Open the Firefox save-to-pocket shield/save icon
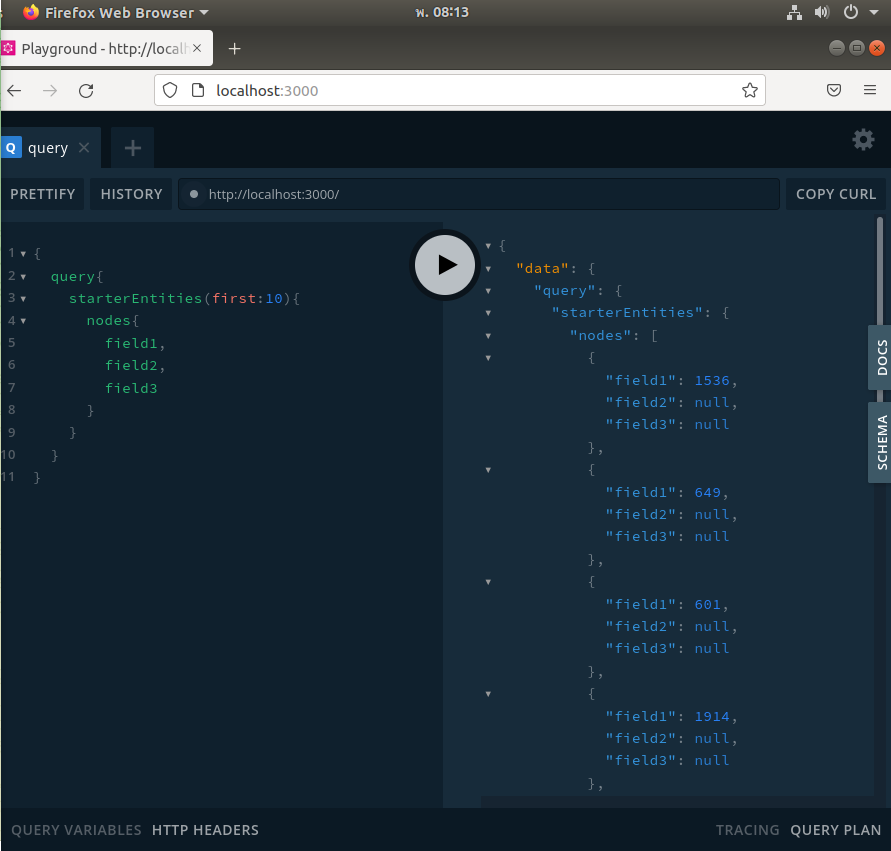Screen dimensions: 891x851 click(833, 89)
